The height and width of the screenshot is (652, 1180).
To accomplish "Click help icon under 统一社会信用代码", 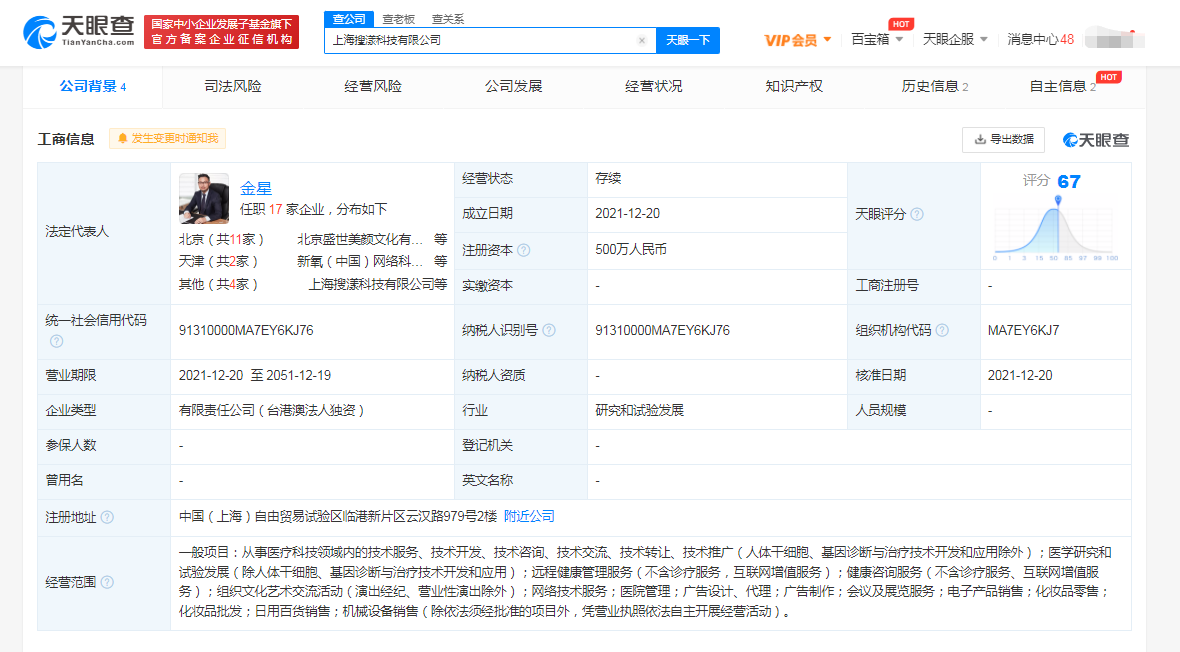I will pyautogui.click(x=57, y=341).
